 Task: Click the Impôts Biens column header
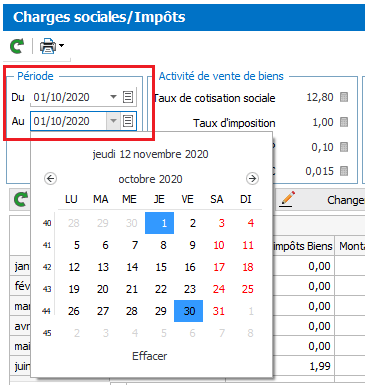pos(303,246)
